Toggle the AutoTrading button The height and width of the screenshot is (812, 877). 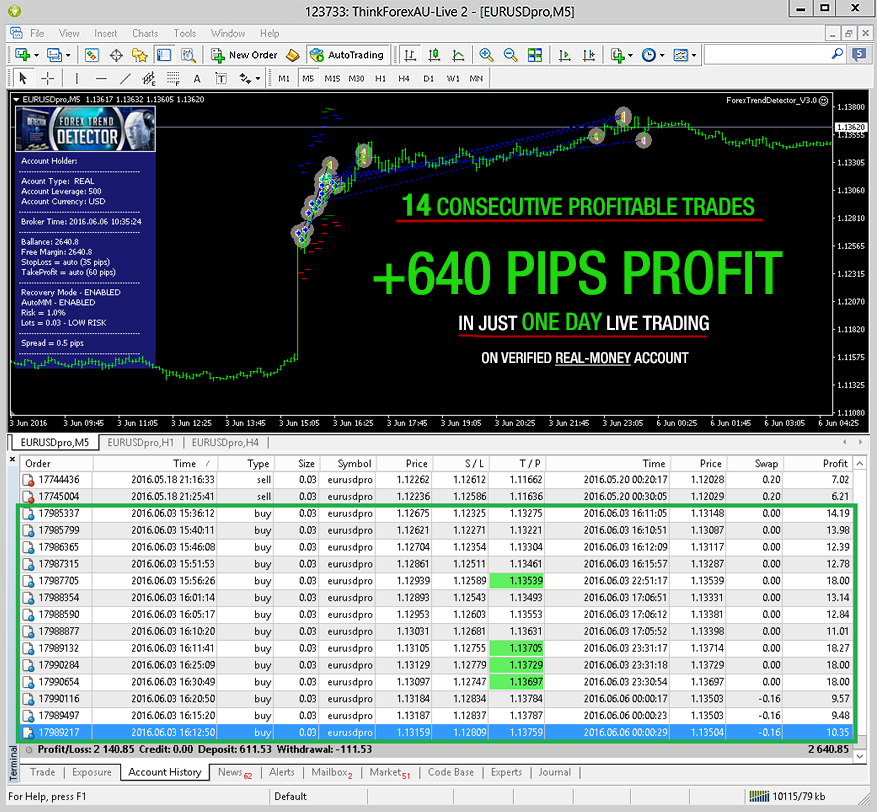(347, 55)
